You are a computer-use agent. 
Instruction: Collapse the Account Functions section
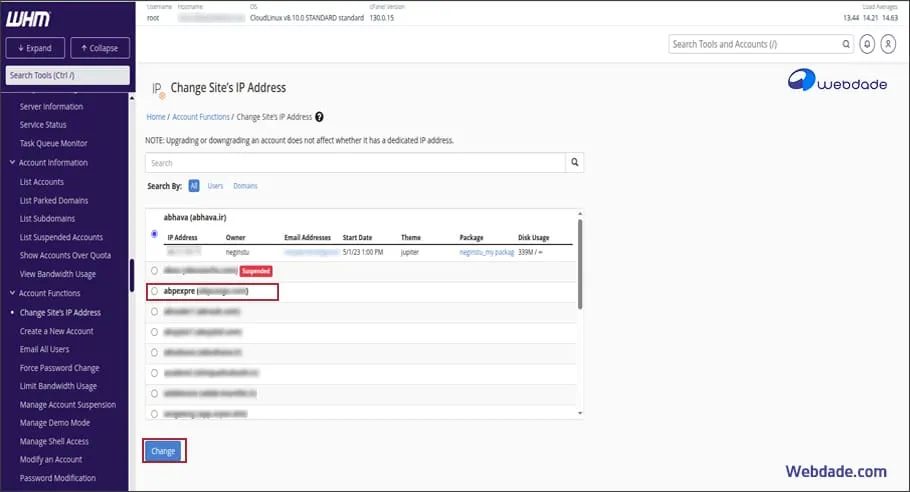(12, 293)
